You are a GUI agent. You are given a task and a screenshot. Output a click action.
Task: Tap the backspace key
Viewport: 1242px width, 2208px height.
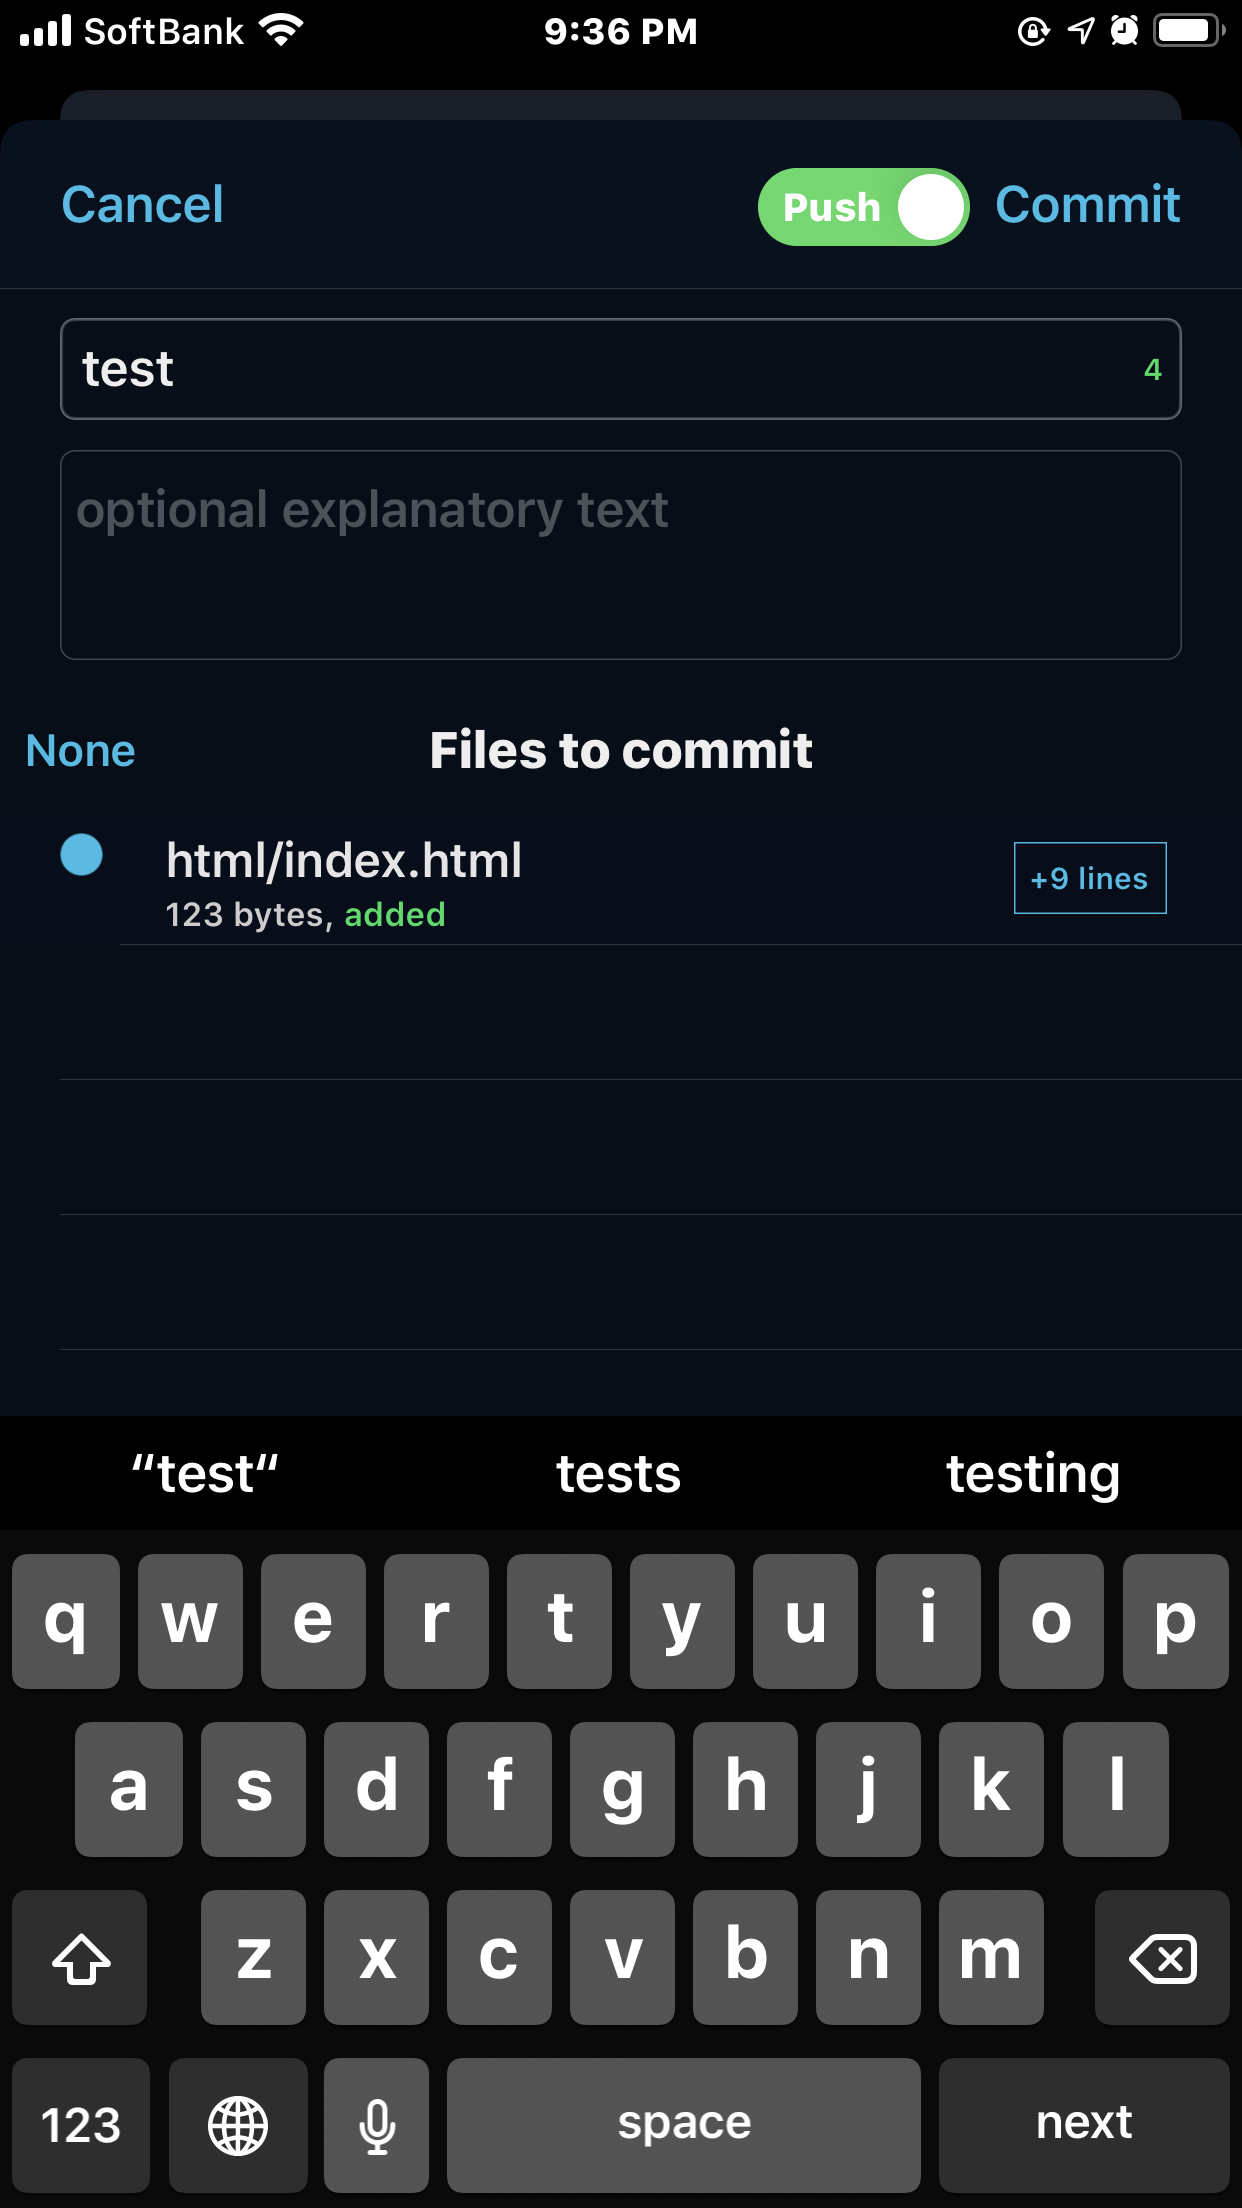click(x=1163, y=1958)
